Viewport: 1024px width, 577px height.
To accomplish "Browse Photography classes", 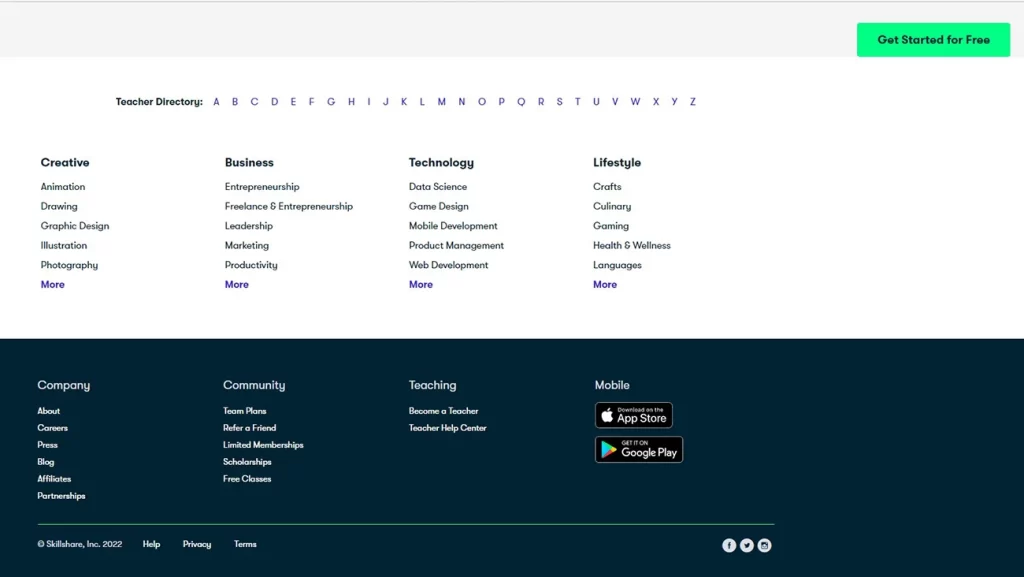I will [x=69, y=265].
